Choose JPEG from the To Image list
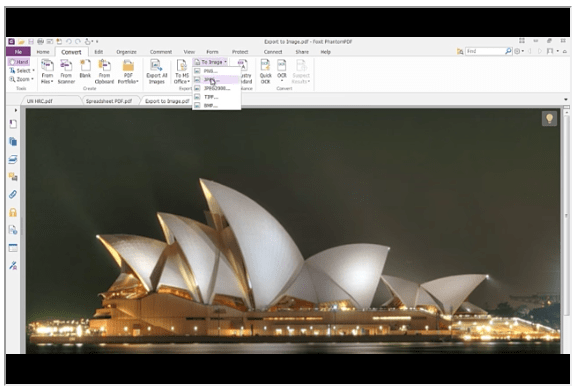The width and height of the screenshot is (577, 389). coord(216,79)
